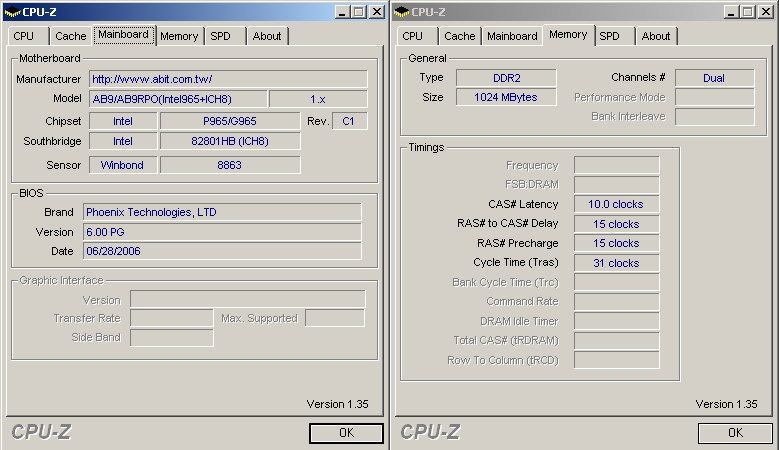Click BIOS date field 06/28/2006
779x450 pixels.
pyautogui.click(x=222, y=251)
